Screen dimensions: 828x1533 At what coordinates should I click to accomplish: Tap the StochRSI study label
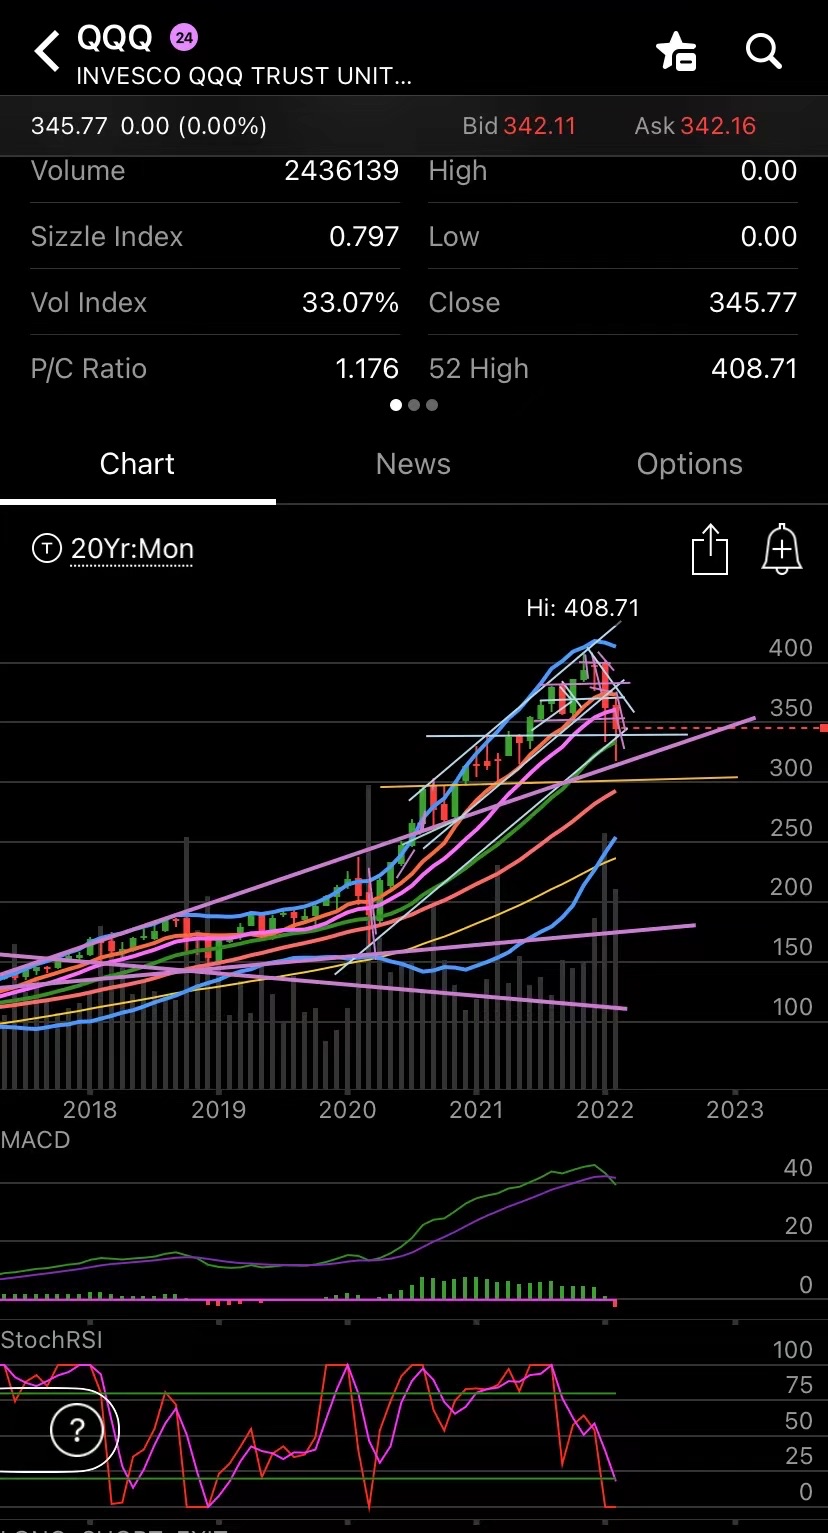pyautogui.click(x=51, y=1339)
